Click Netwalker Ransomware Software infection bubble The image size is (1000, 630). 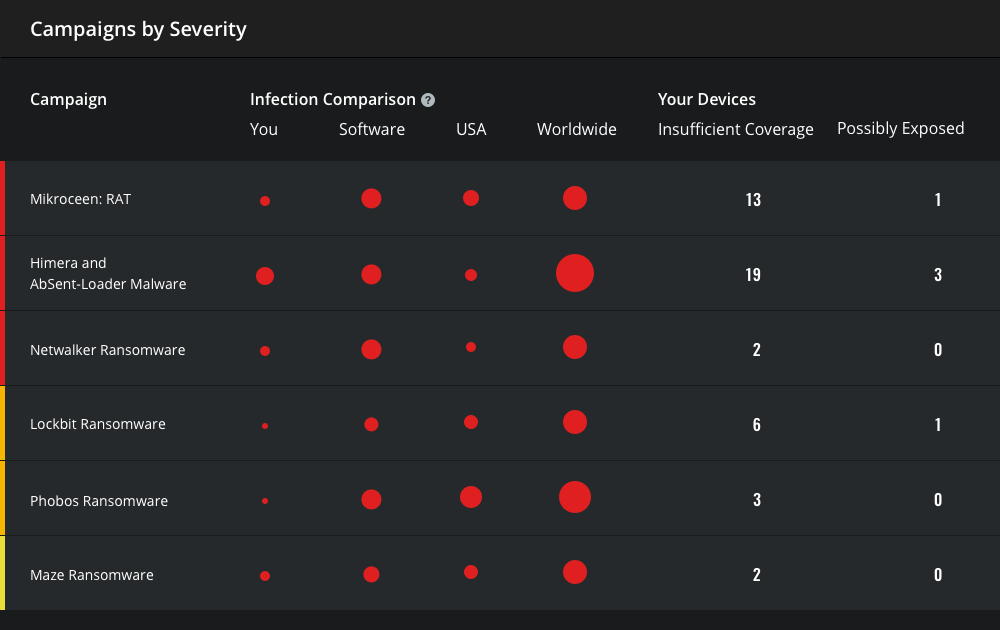371,349
